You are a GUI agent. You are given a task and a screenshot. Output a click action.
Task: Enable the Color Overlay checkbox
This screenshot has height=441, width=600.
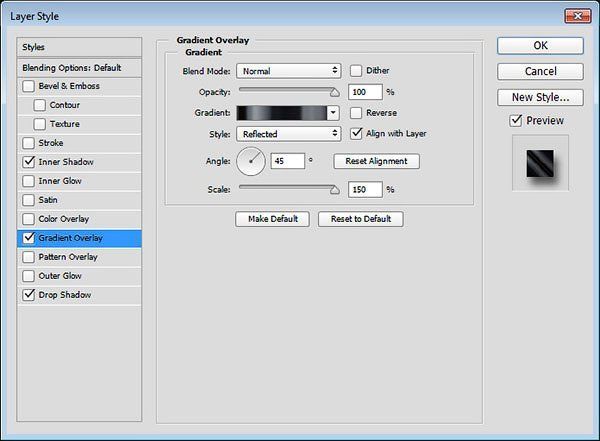(x=28, y=219)
